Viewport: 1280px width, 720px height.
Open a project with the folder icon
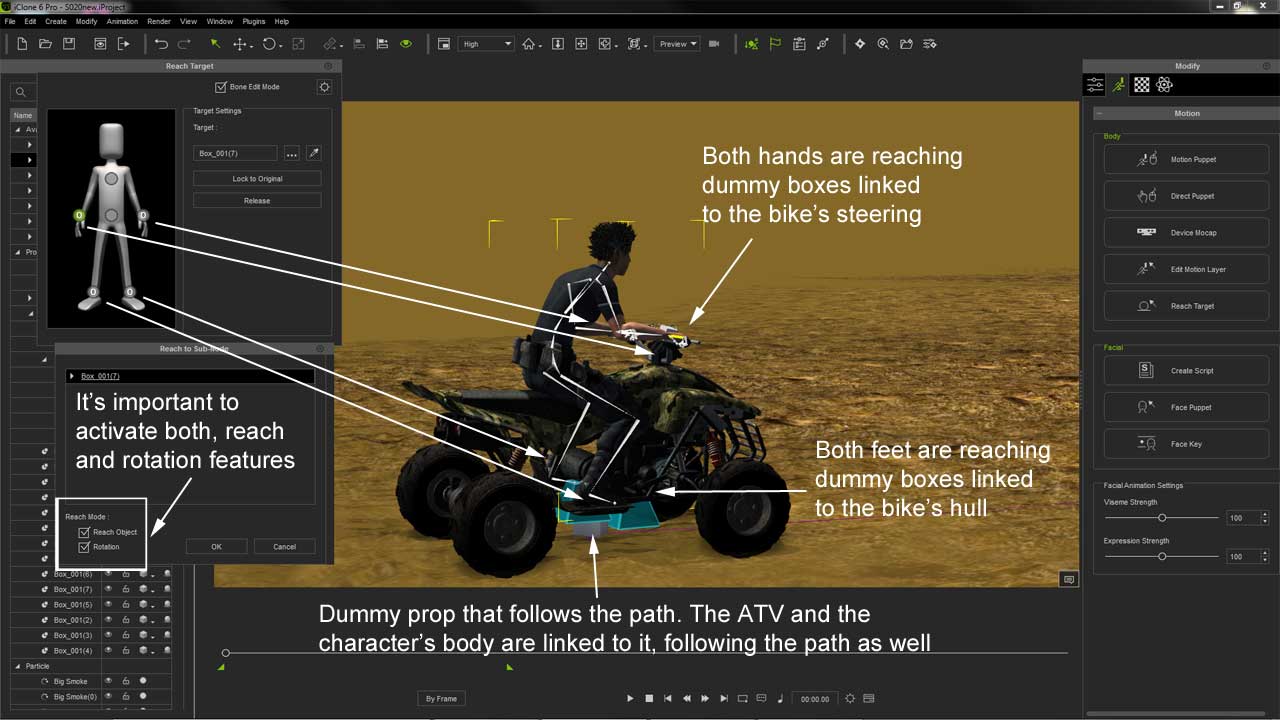[45, 44]
